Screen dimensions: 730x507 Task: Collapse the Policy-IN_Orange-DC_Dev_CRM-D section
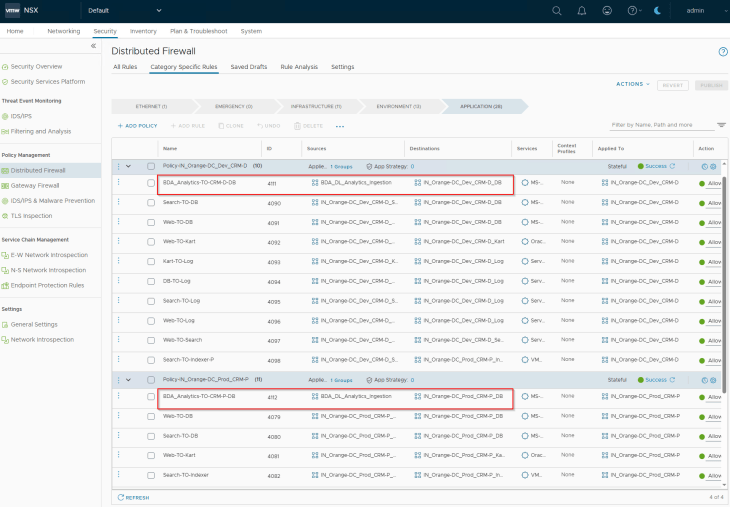[128, 166]
